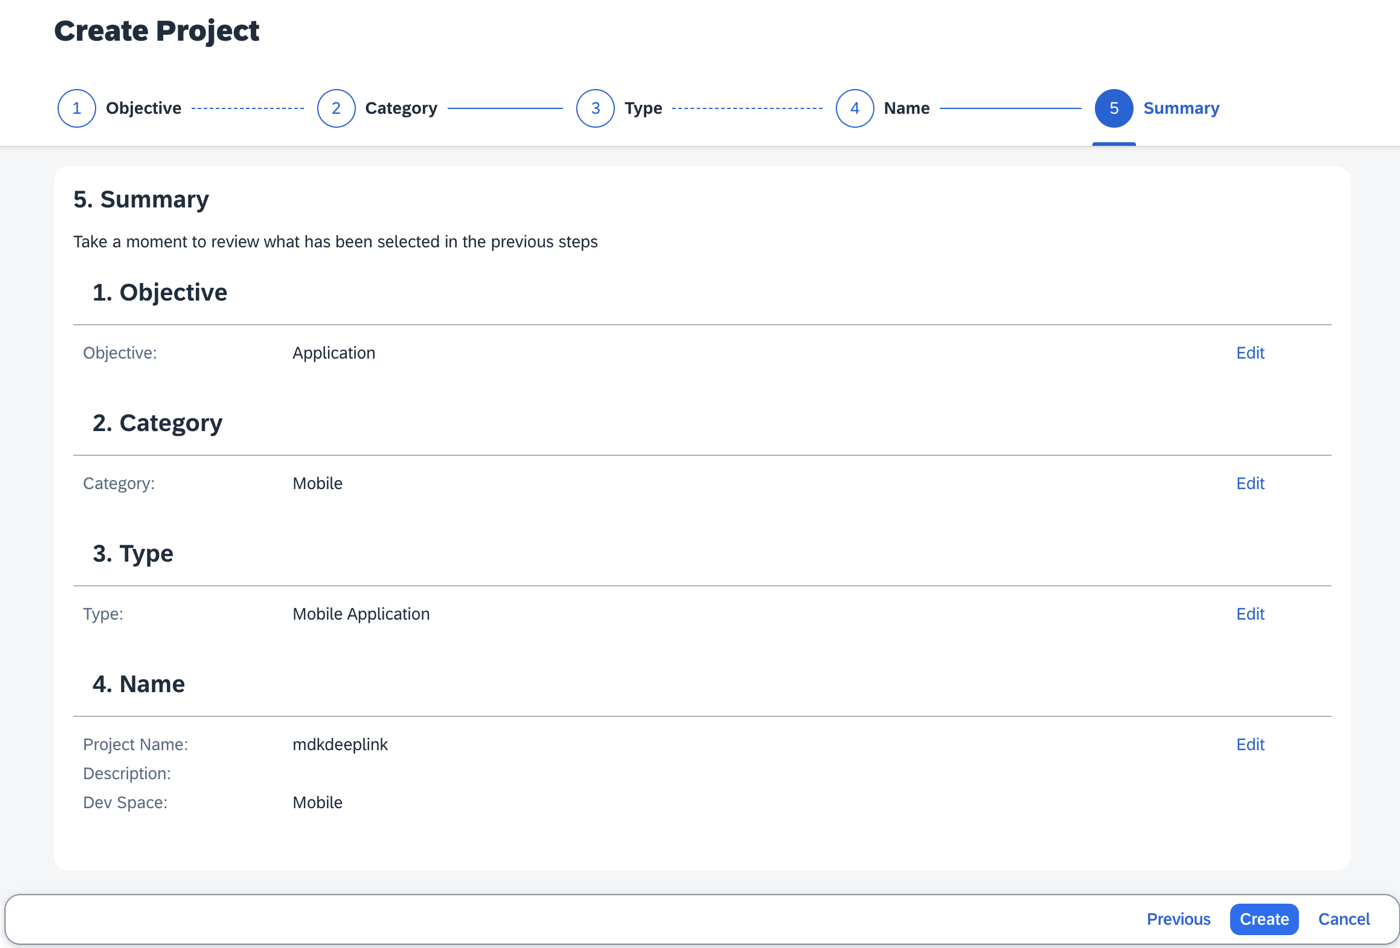
Task: Edit the Type Mobile Application selection
Action: 1250,614
